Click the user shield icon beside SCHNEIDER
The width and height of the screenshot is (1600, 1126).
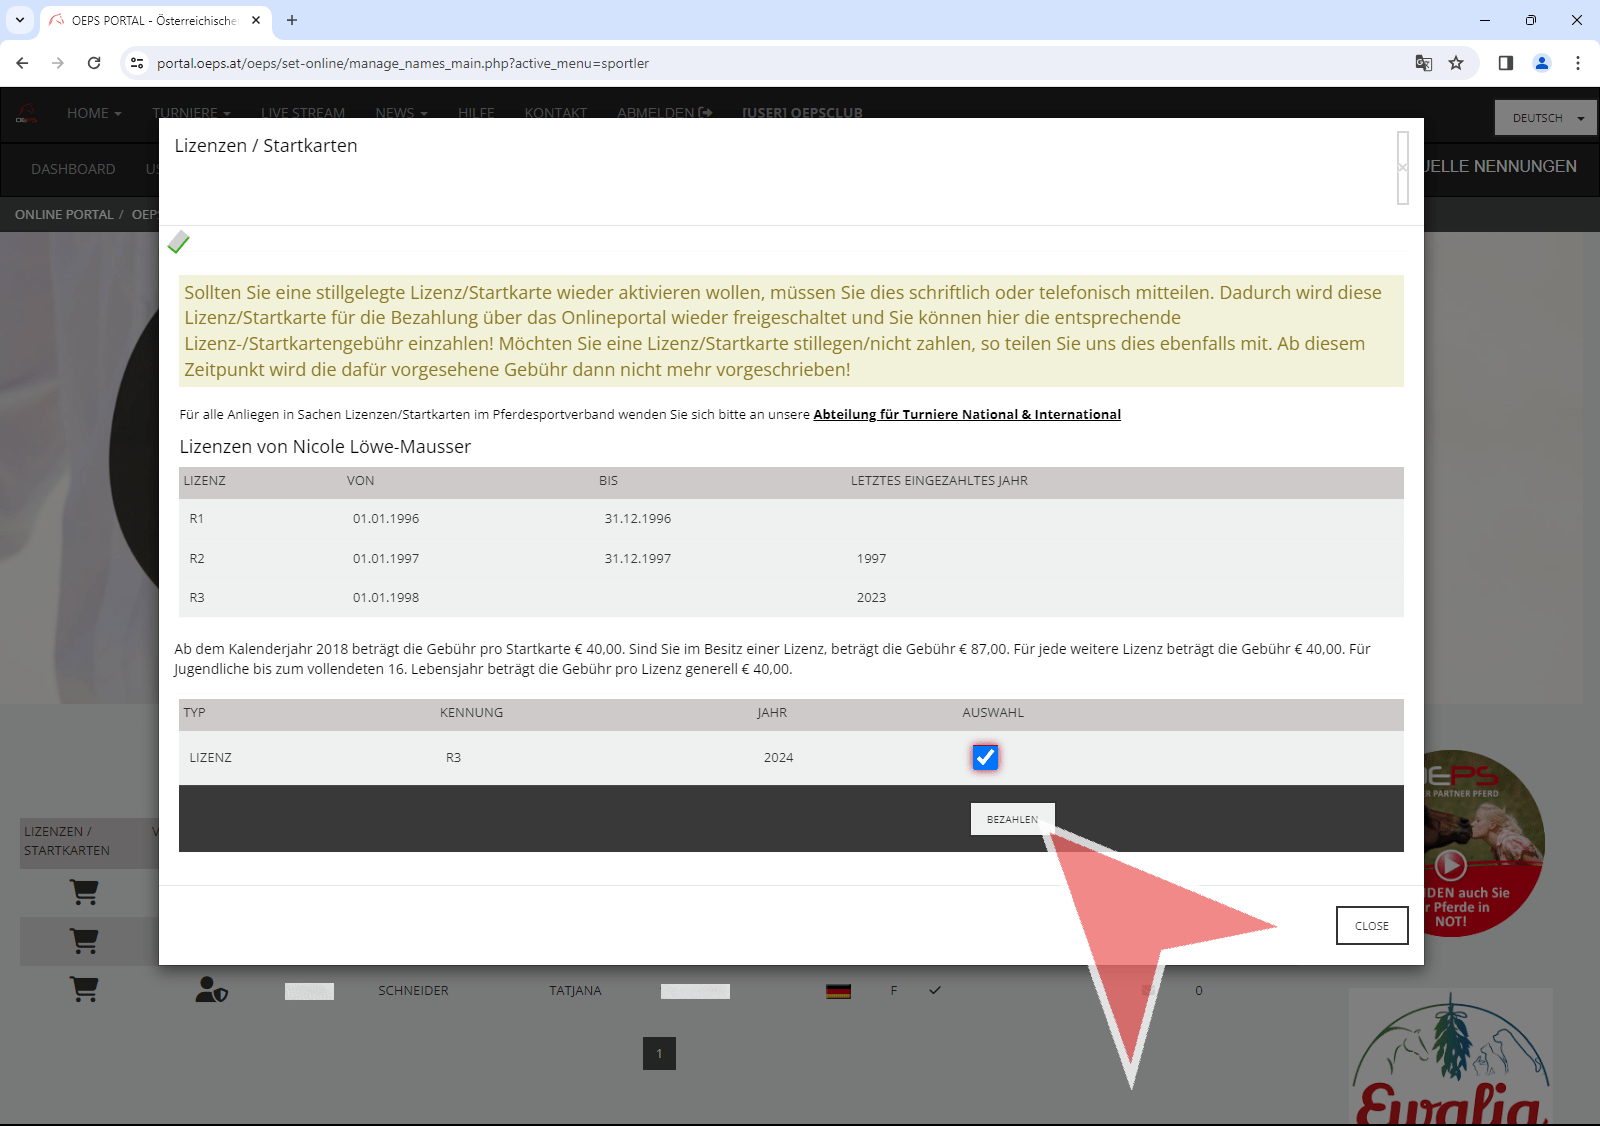[x=211, y=990]
